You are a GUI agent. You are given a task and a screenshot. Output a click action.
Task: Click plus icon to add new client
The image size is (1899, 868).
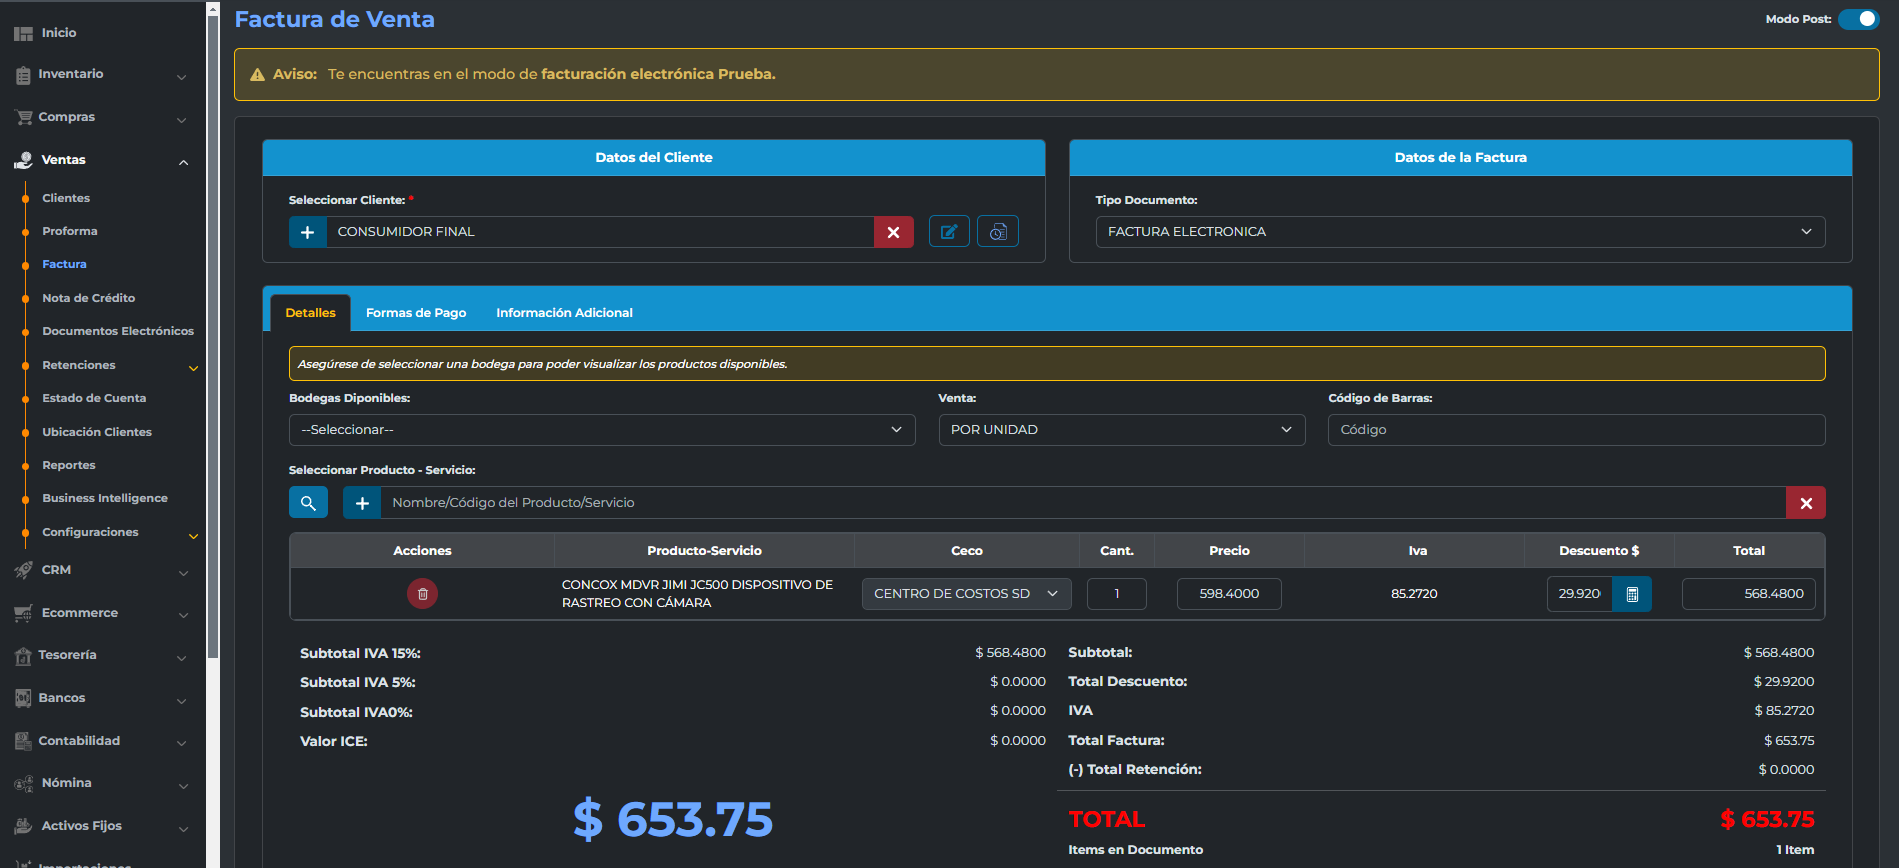(x=308, y=232)
